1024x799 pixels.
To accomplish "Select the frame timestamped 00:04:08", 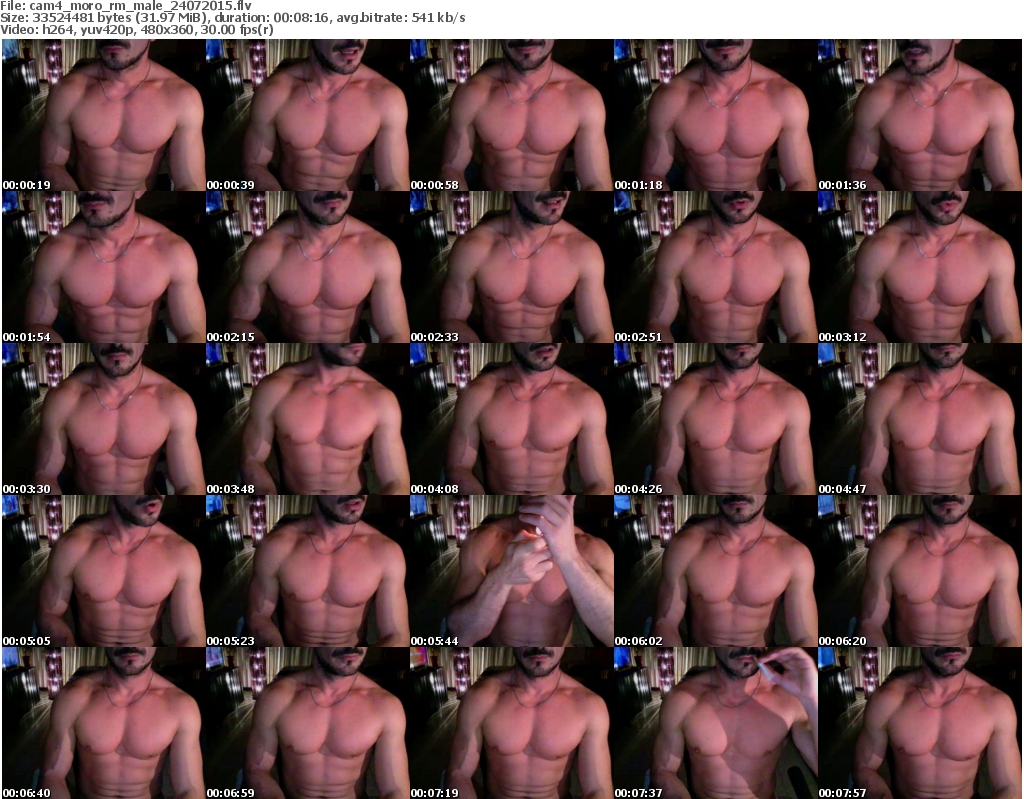I will [x=511, y=419].
